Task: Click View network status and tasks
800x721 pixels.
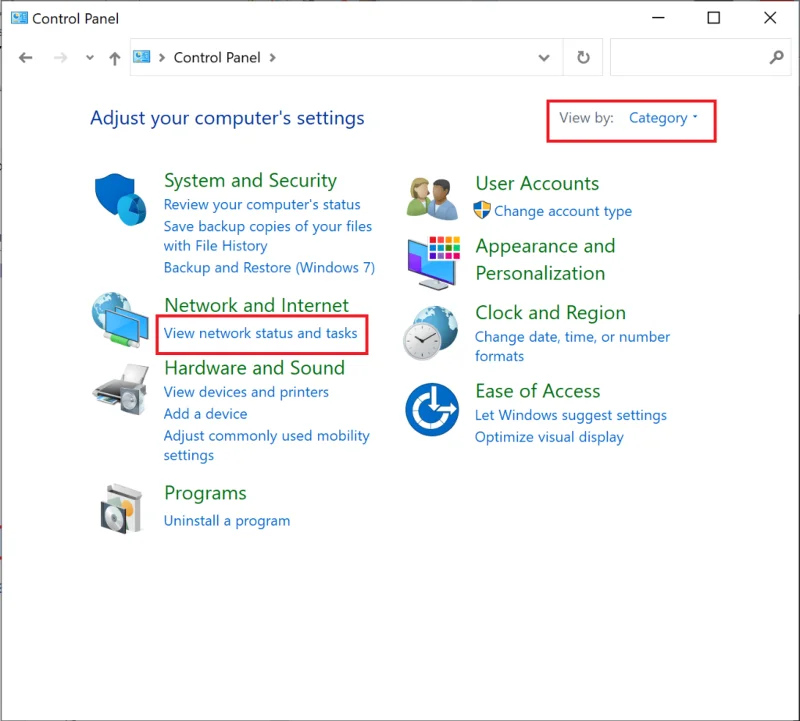Action: click(x=260, y=333)
